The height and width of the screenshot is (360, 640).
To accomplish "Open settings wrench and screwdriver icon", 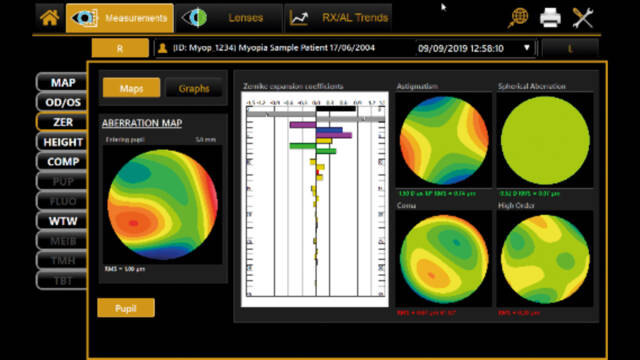I will [582, 18].
